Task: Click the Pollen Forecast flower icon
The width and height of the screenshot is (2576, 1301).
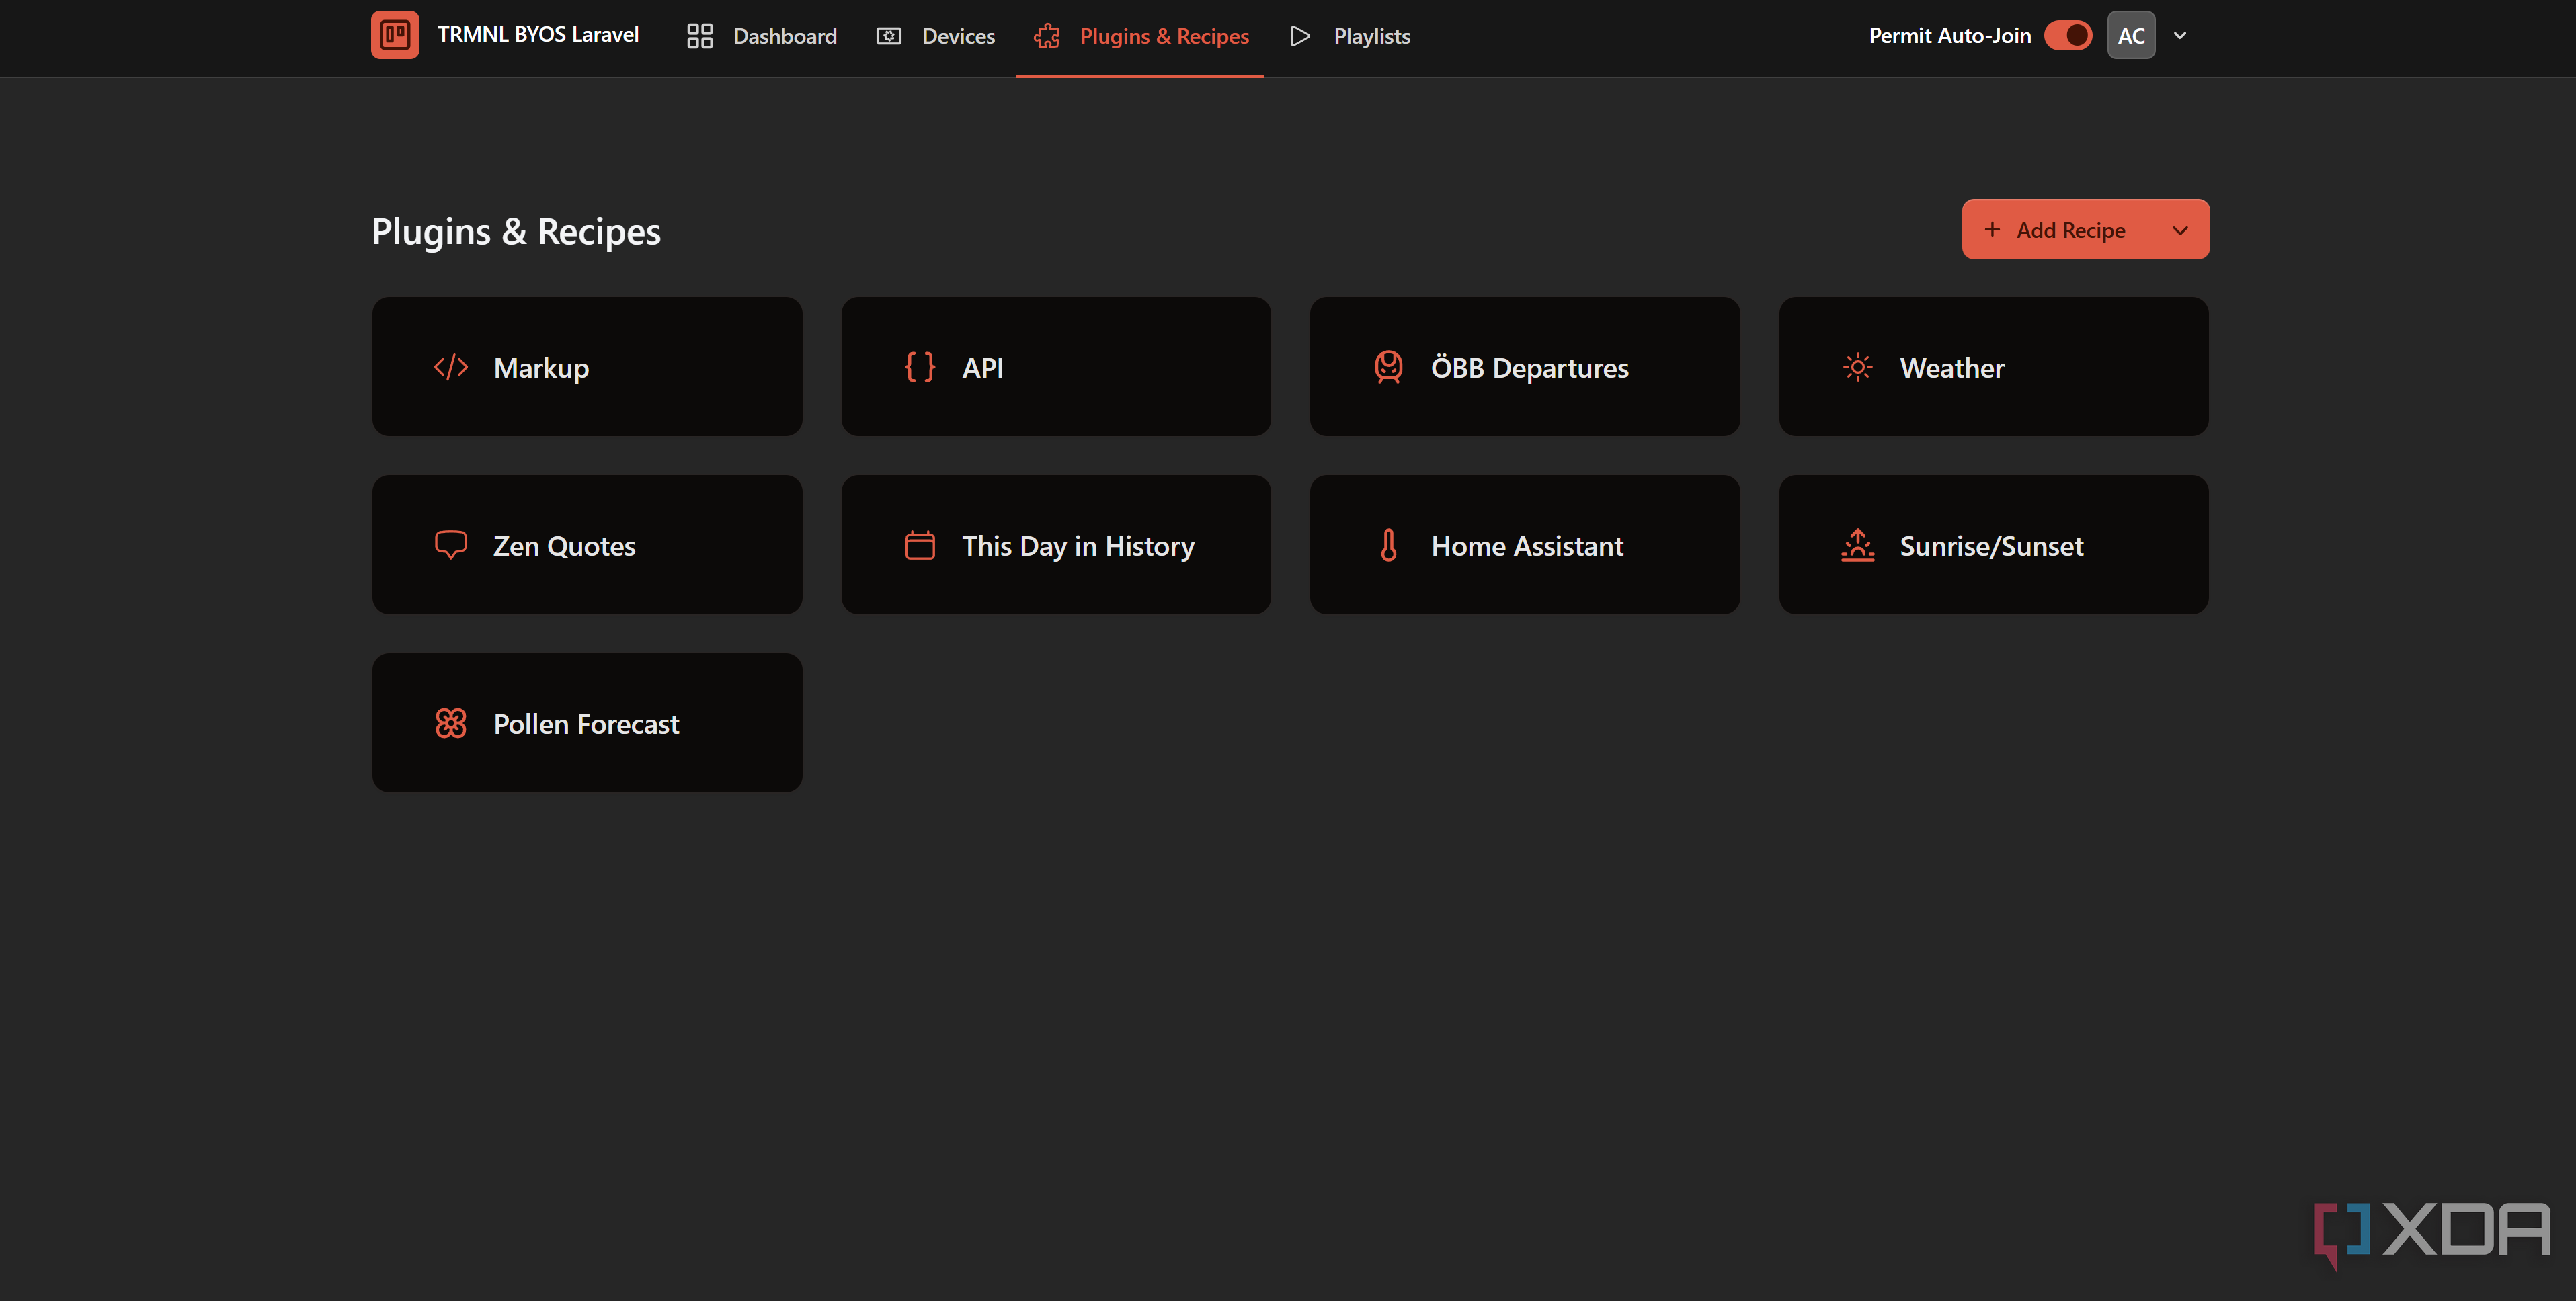Action: (x=451, y=723)
